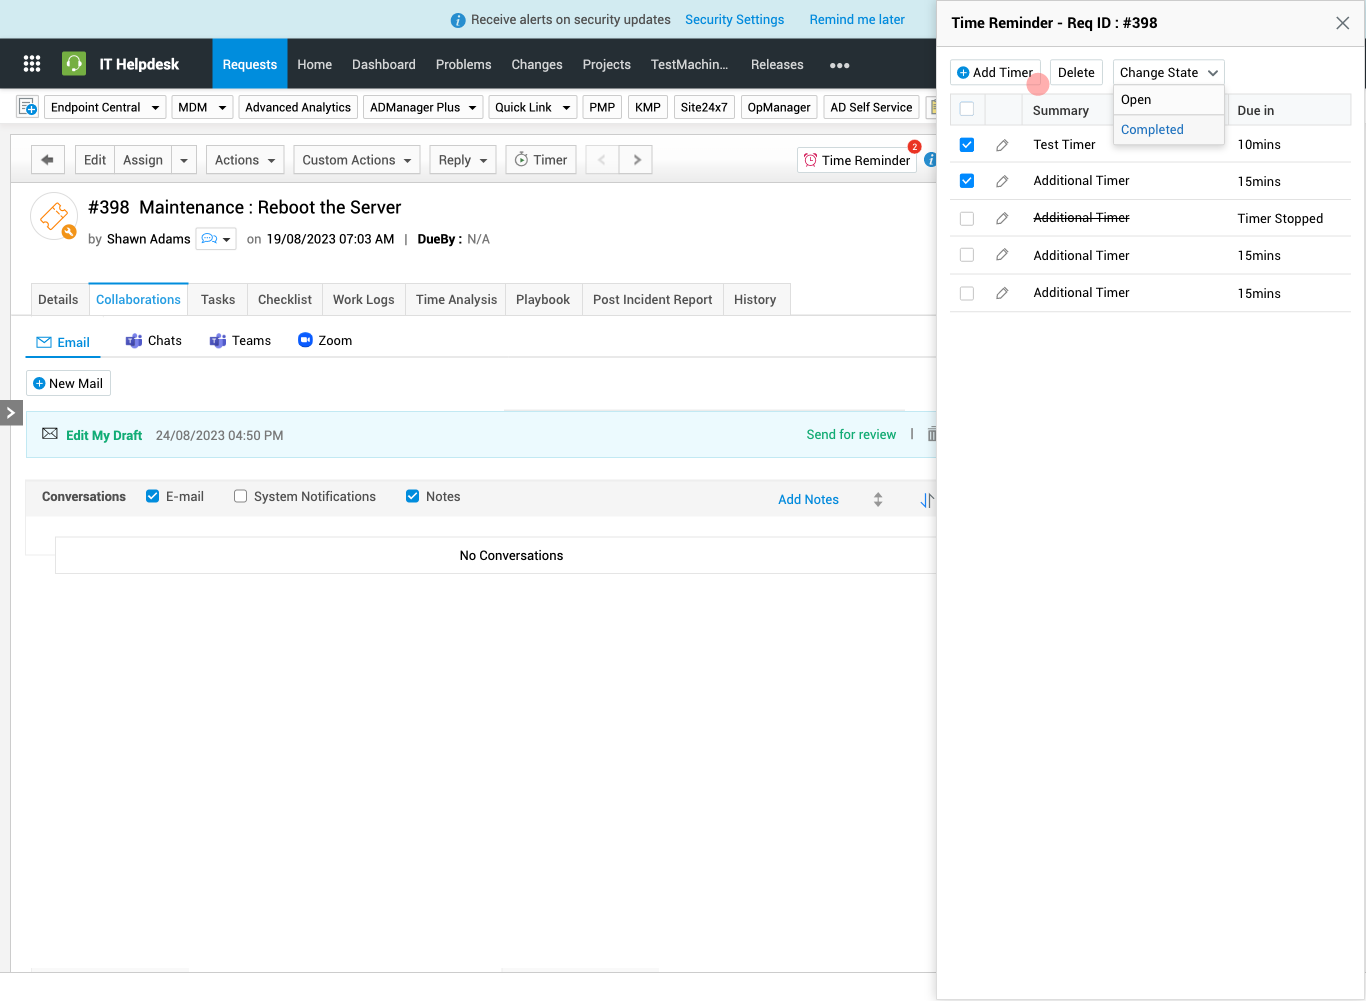Check the select-all checkbox in the timer list
This screenshot has height=1001, width=1366.
click(967, 110)
